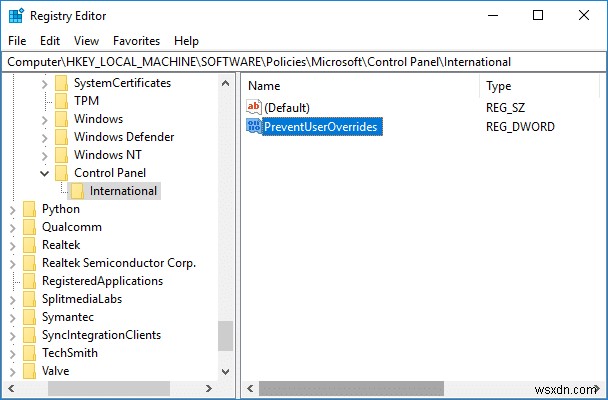Expand the SystemCertificates key
This screenshot has height=400, width=608.
[44, 83]
